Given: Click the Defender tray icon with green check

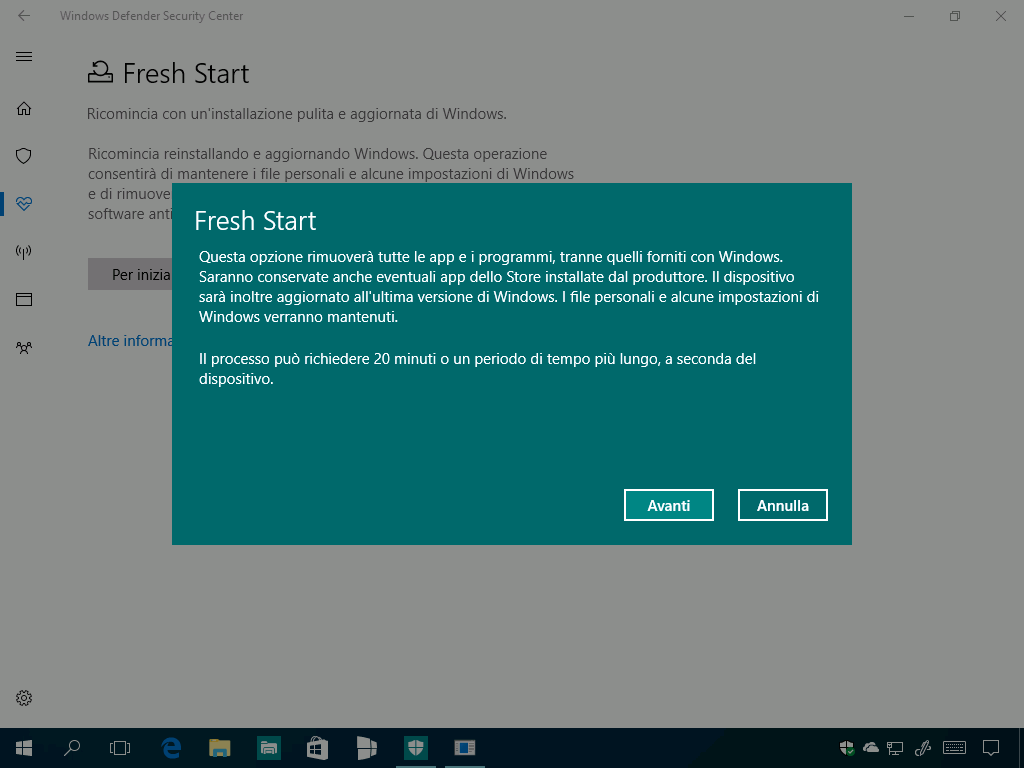Looking at the screenshot, I should click(x=847, y=748).
